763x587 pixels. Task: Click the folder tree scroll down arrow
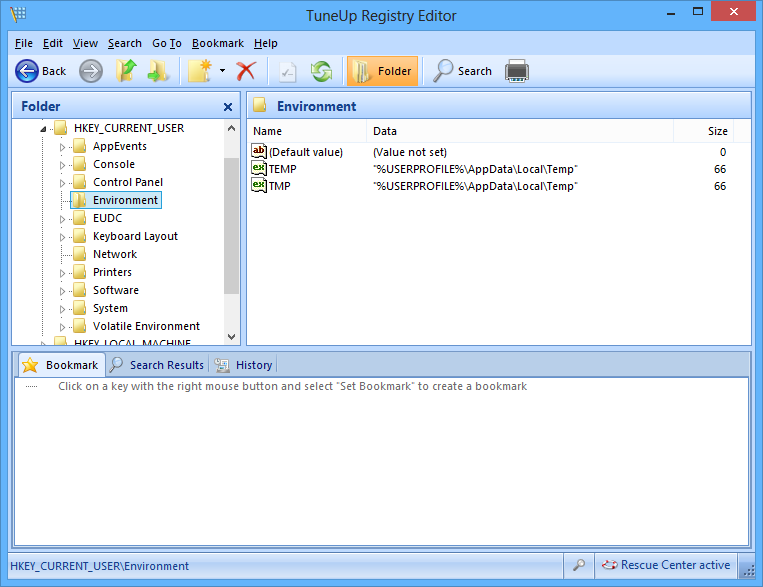[232, 337]
